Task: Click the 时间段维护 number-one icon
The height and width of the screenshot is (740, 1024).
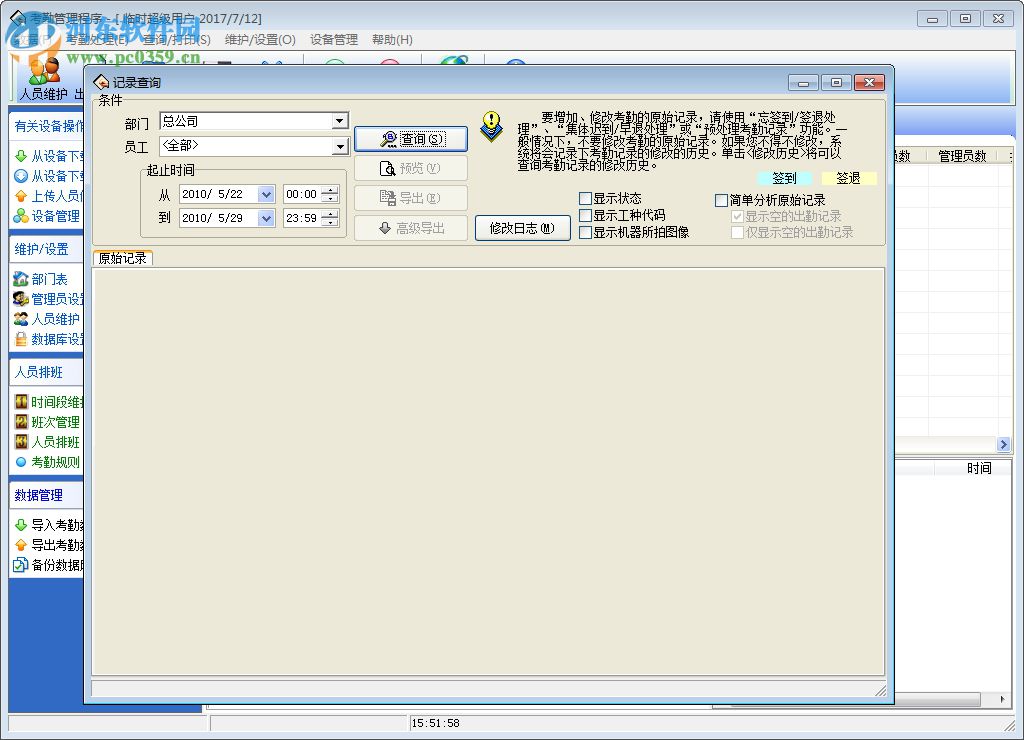Action: [x=21, y=402]
